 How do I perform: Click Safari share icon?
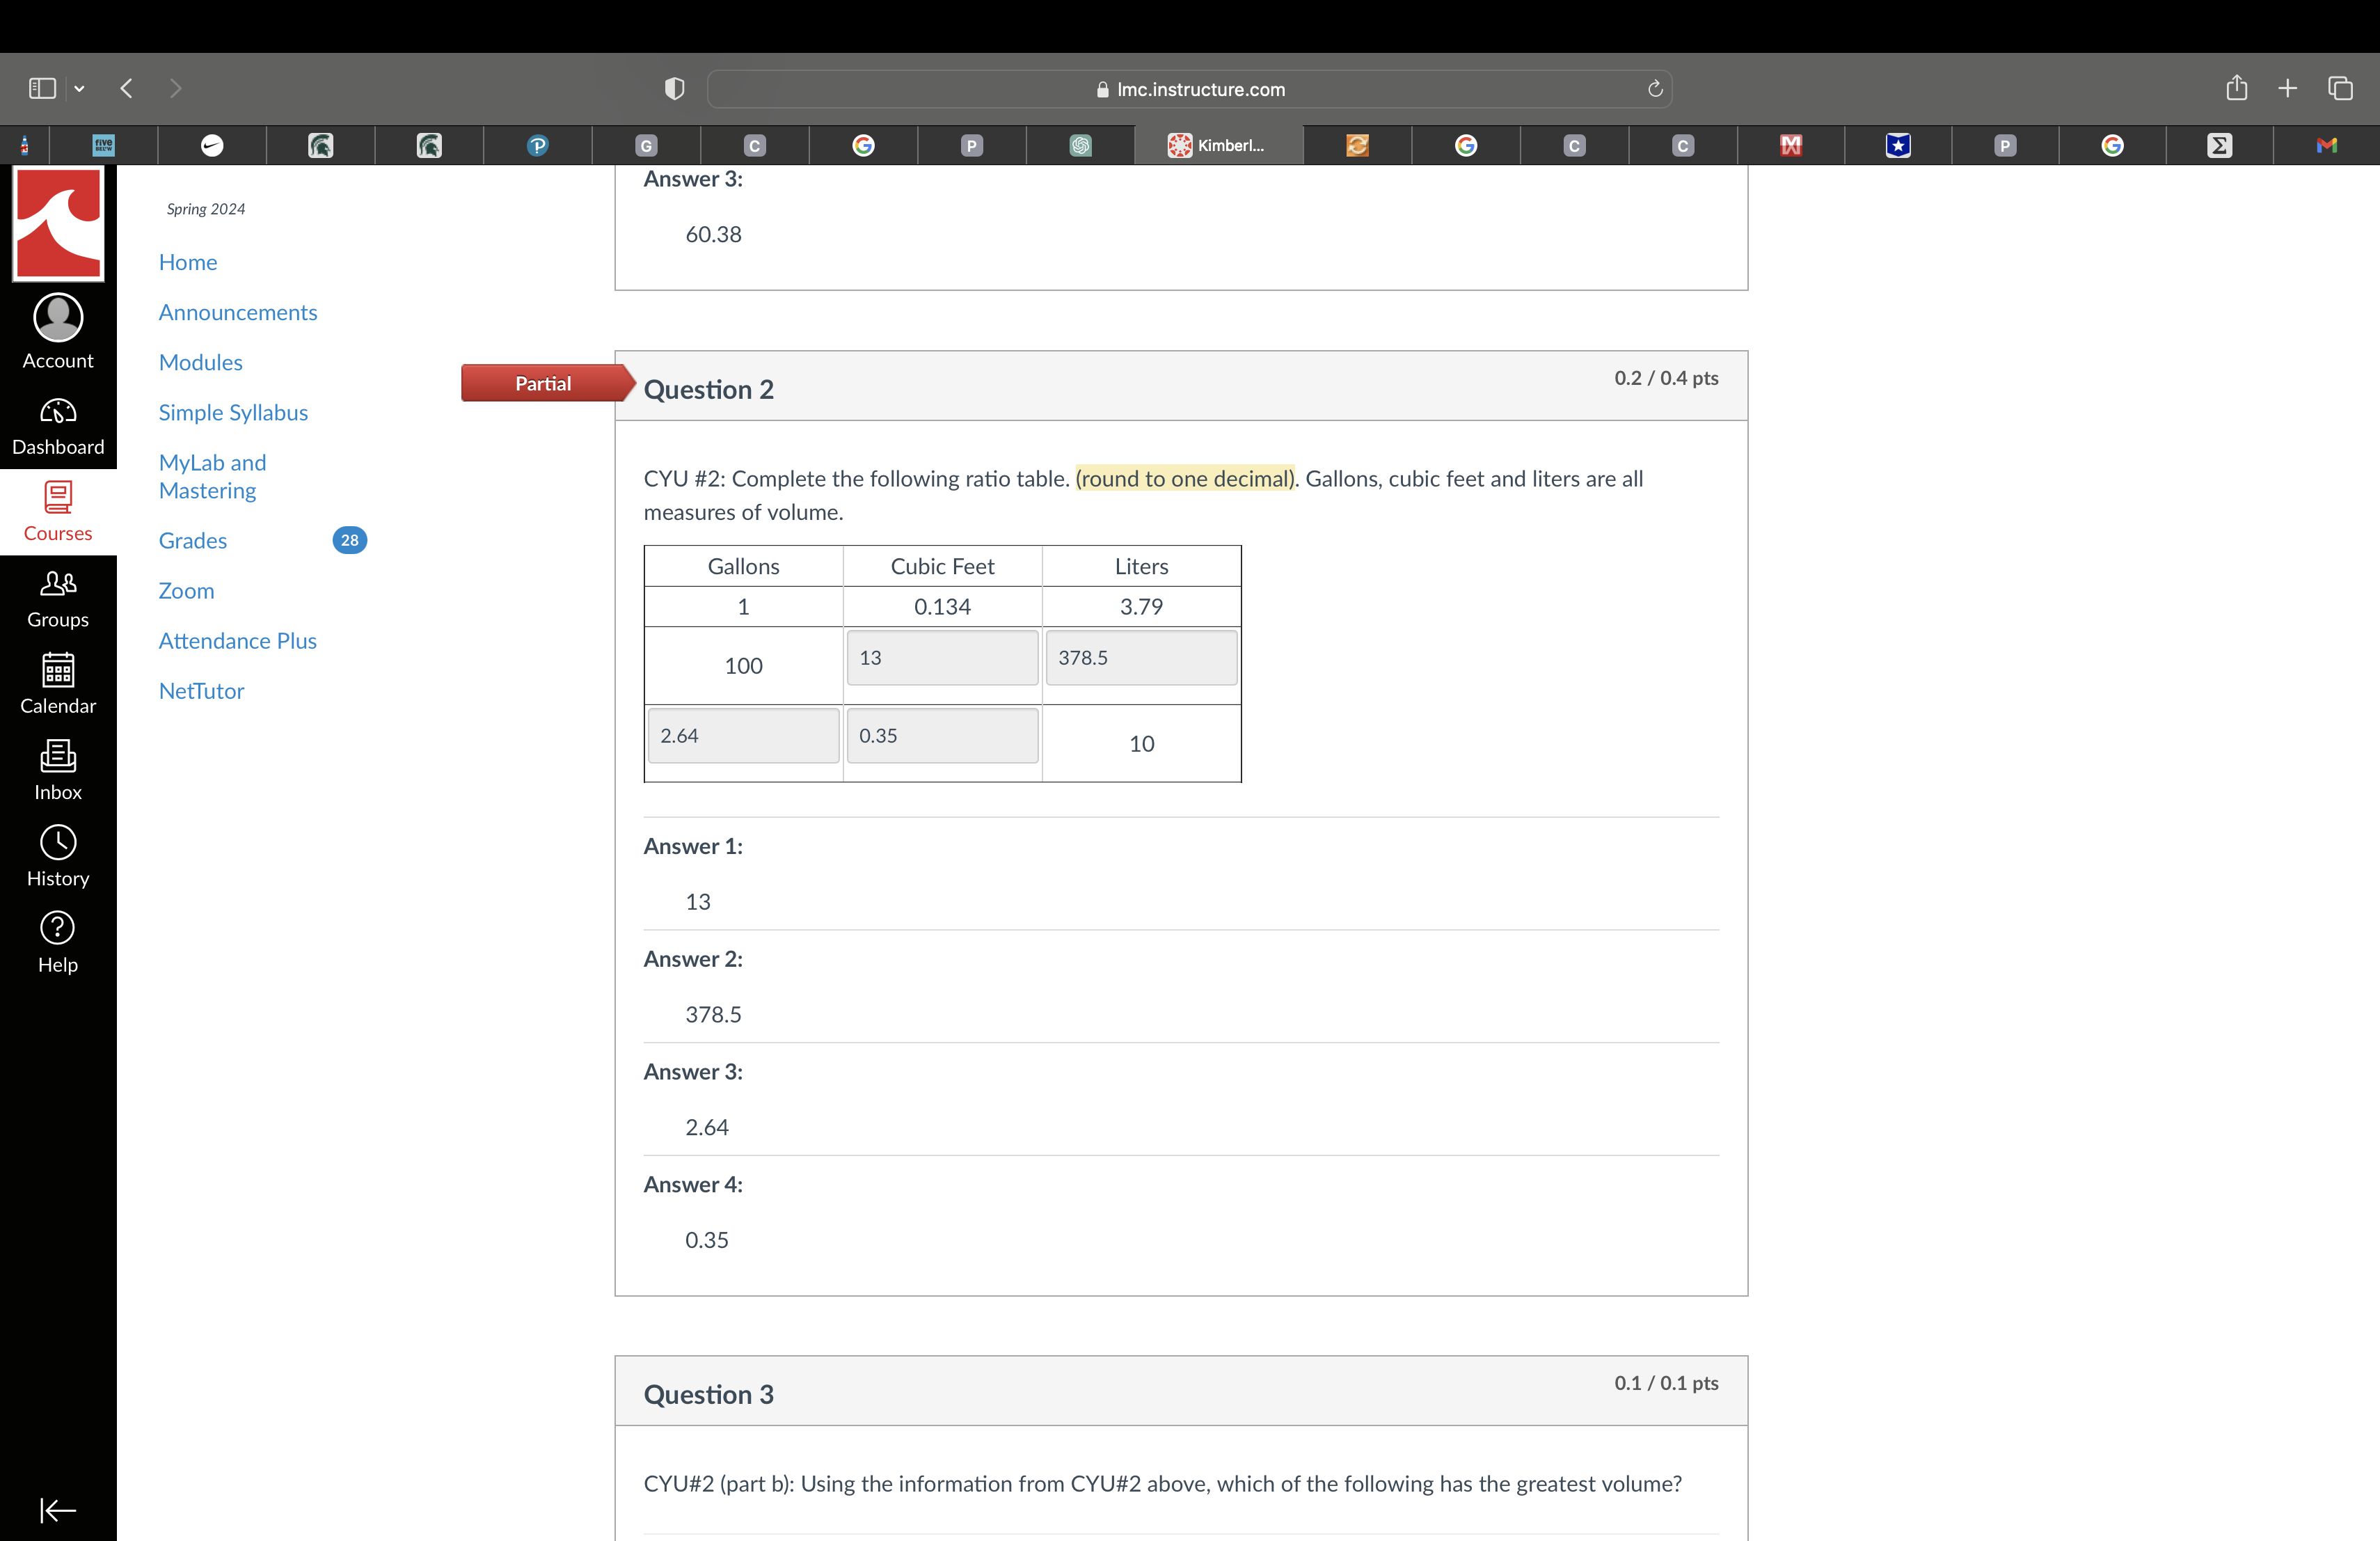click(x=2236, y=89)
